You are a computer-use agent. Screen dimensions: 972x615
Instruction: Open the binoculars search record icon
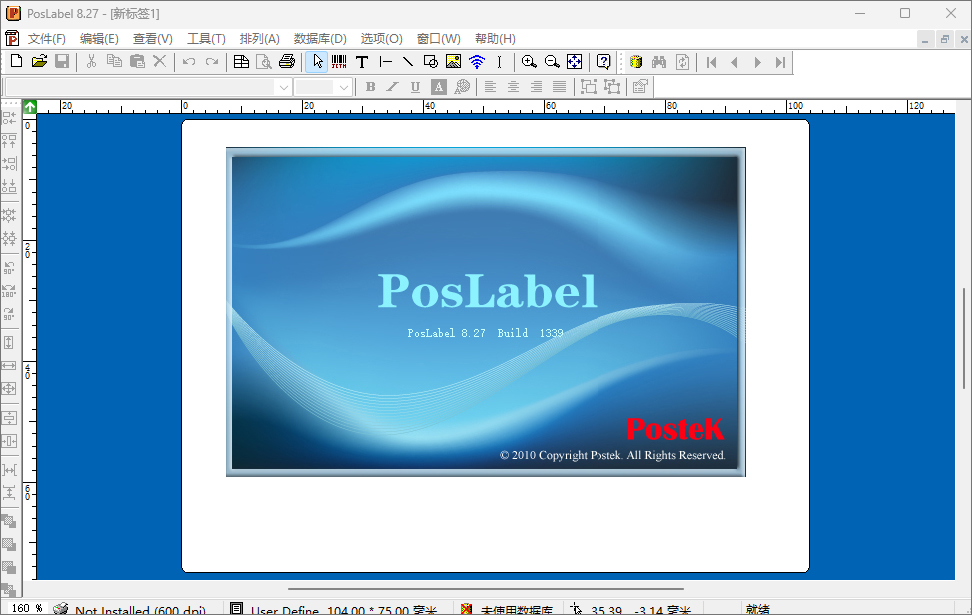click(659, 61)
